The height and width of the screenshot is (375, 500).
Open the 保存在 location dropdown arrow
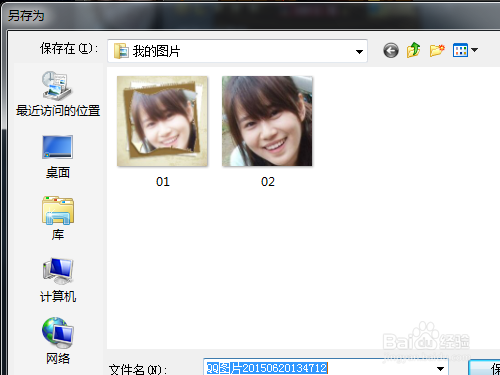(x=359, y=52)
